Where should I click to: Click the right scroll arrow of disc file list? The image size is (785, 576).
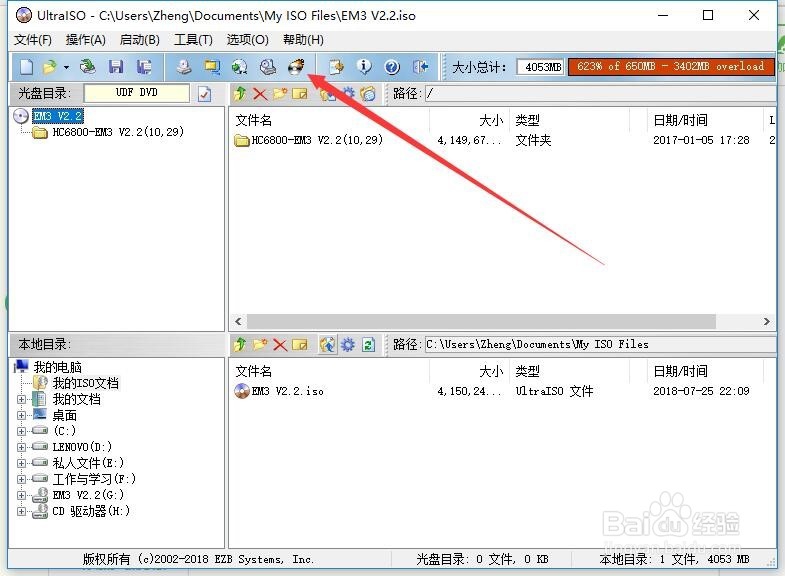click(766, 321)
